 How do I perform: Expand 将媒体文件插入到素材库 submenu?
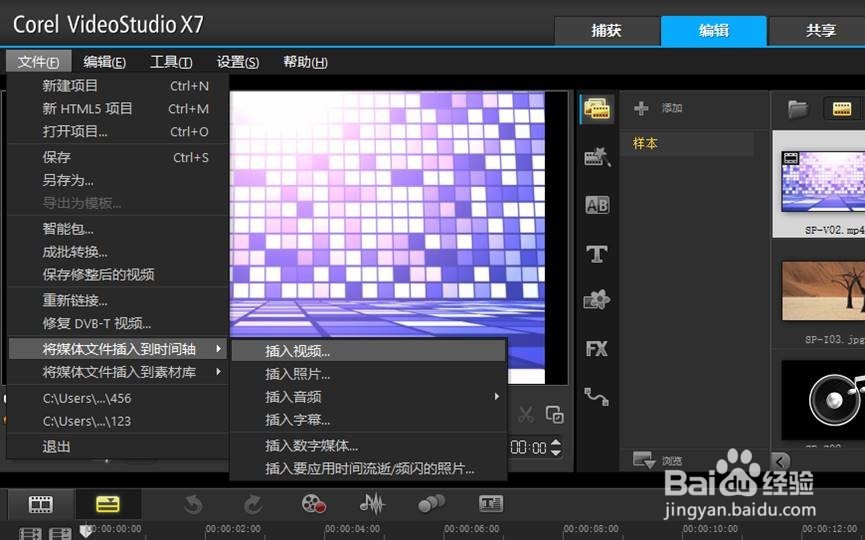(118, 372)
